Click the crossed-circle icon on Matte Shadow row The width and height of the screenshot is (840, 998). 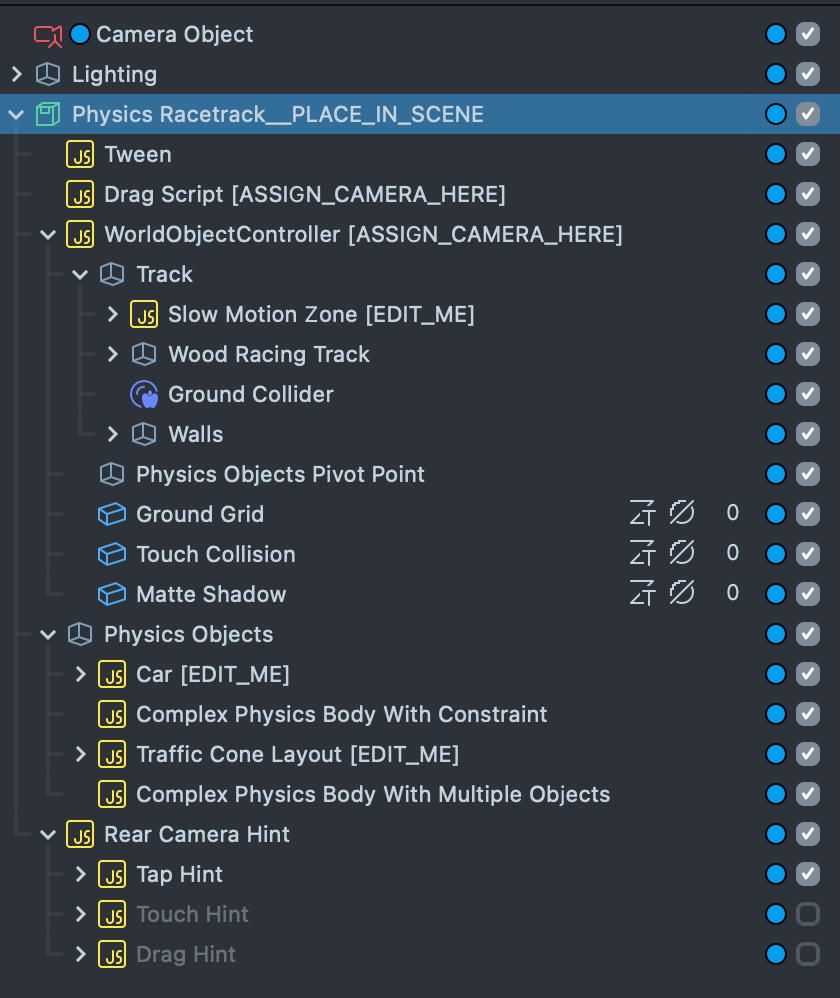pos(682,594)
